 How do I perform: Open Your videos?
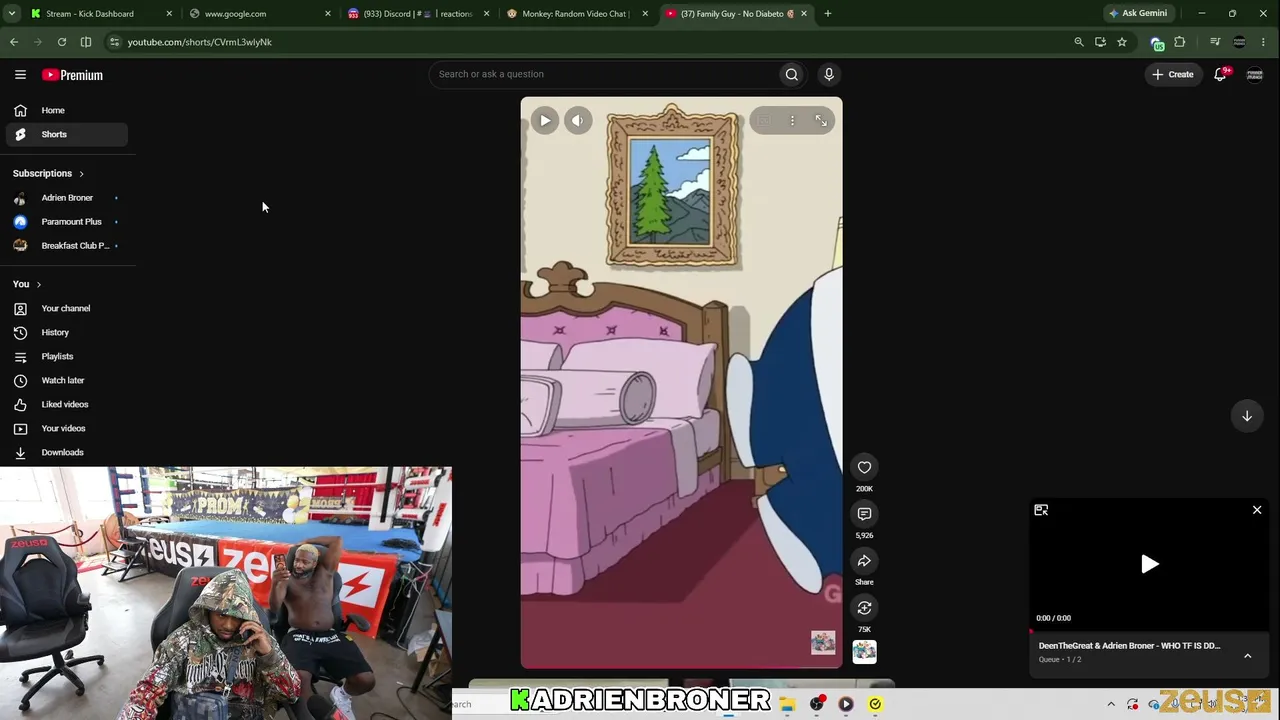(x=67, y=428)
